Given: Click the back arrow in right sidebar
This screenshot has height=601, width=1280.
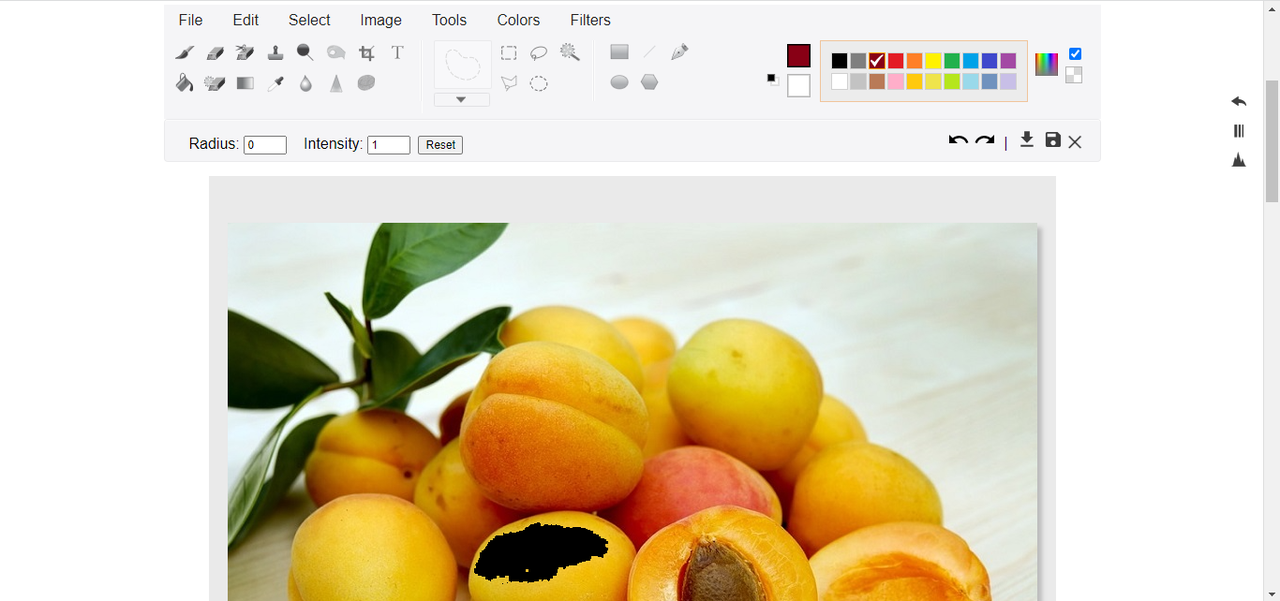Looking at the screenshot, I should (x=1239, y=101).
